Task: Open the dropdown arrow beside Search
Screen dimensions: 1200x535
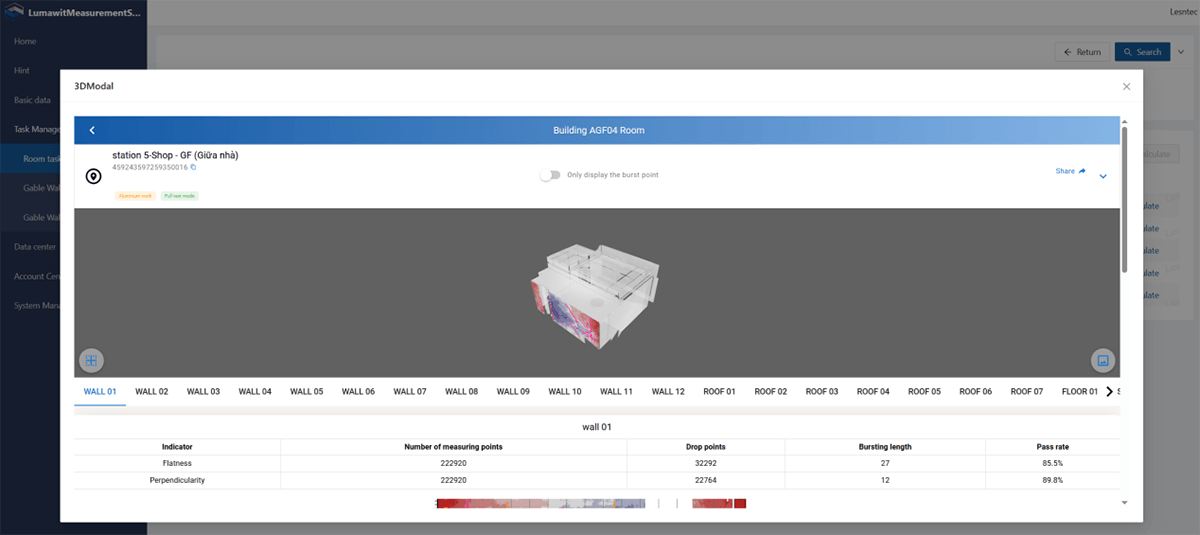Action: (1180, 52)
